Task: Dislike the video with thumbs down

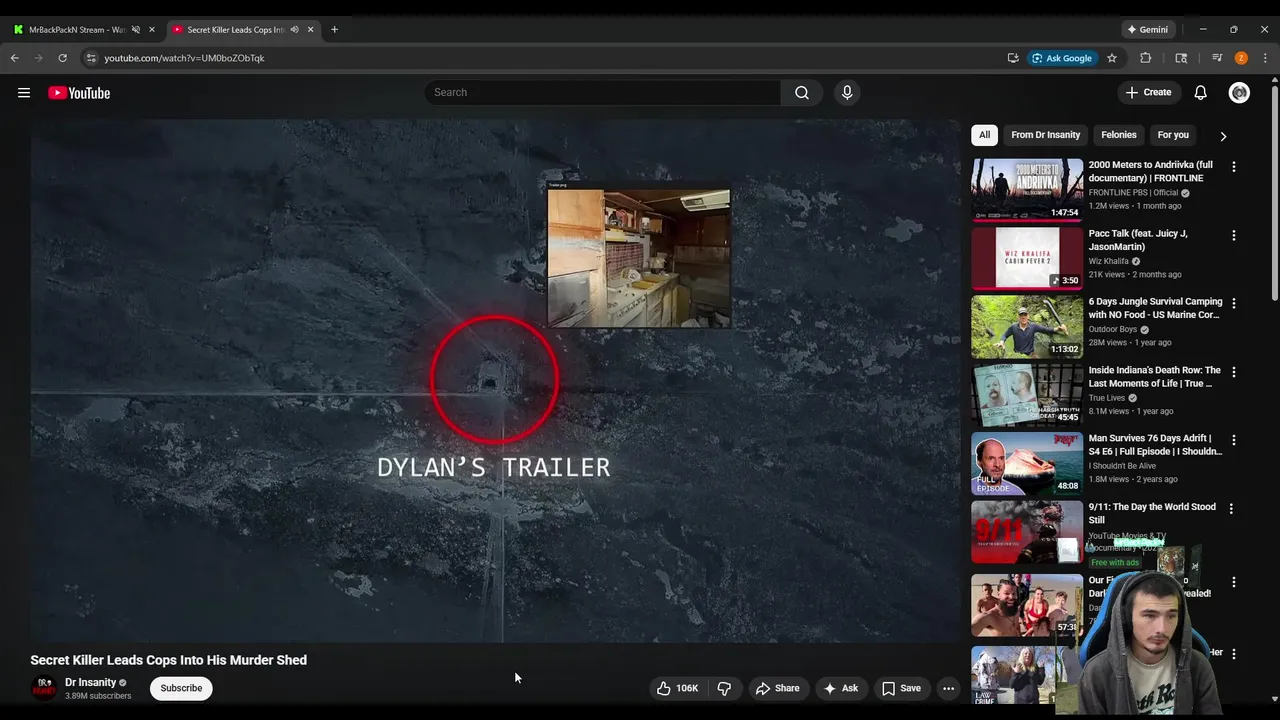Action: (724, 688)
